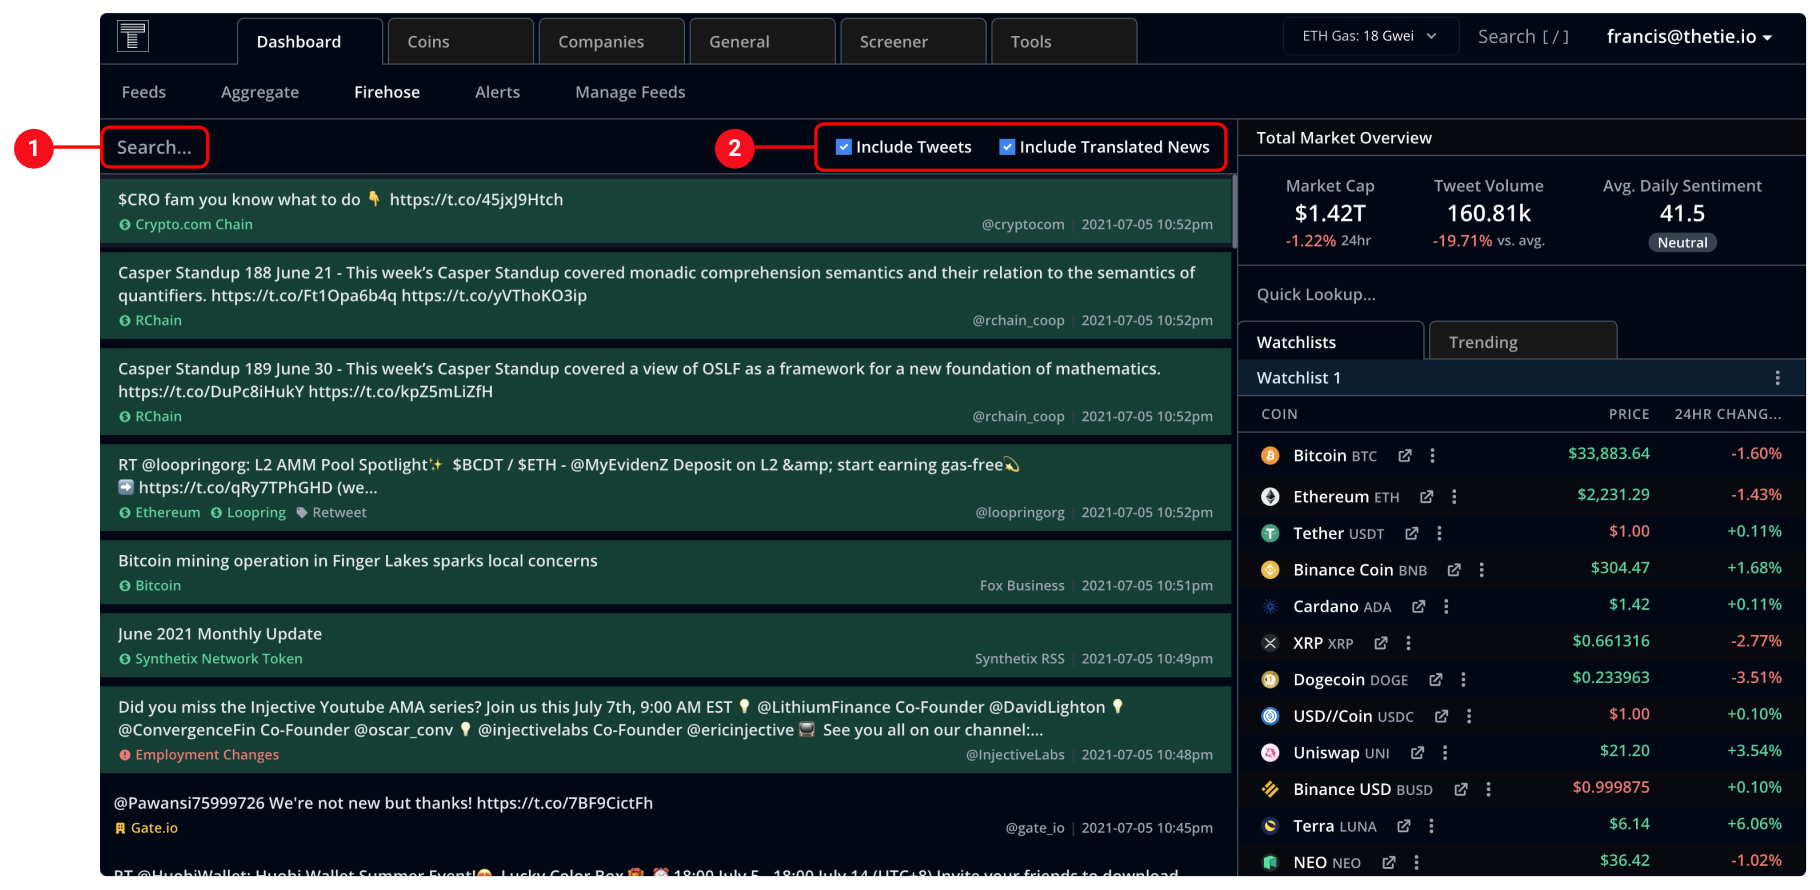Switch to the Screener tab

click(x=913, y=42)
